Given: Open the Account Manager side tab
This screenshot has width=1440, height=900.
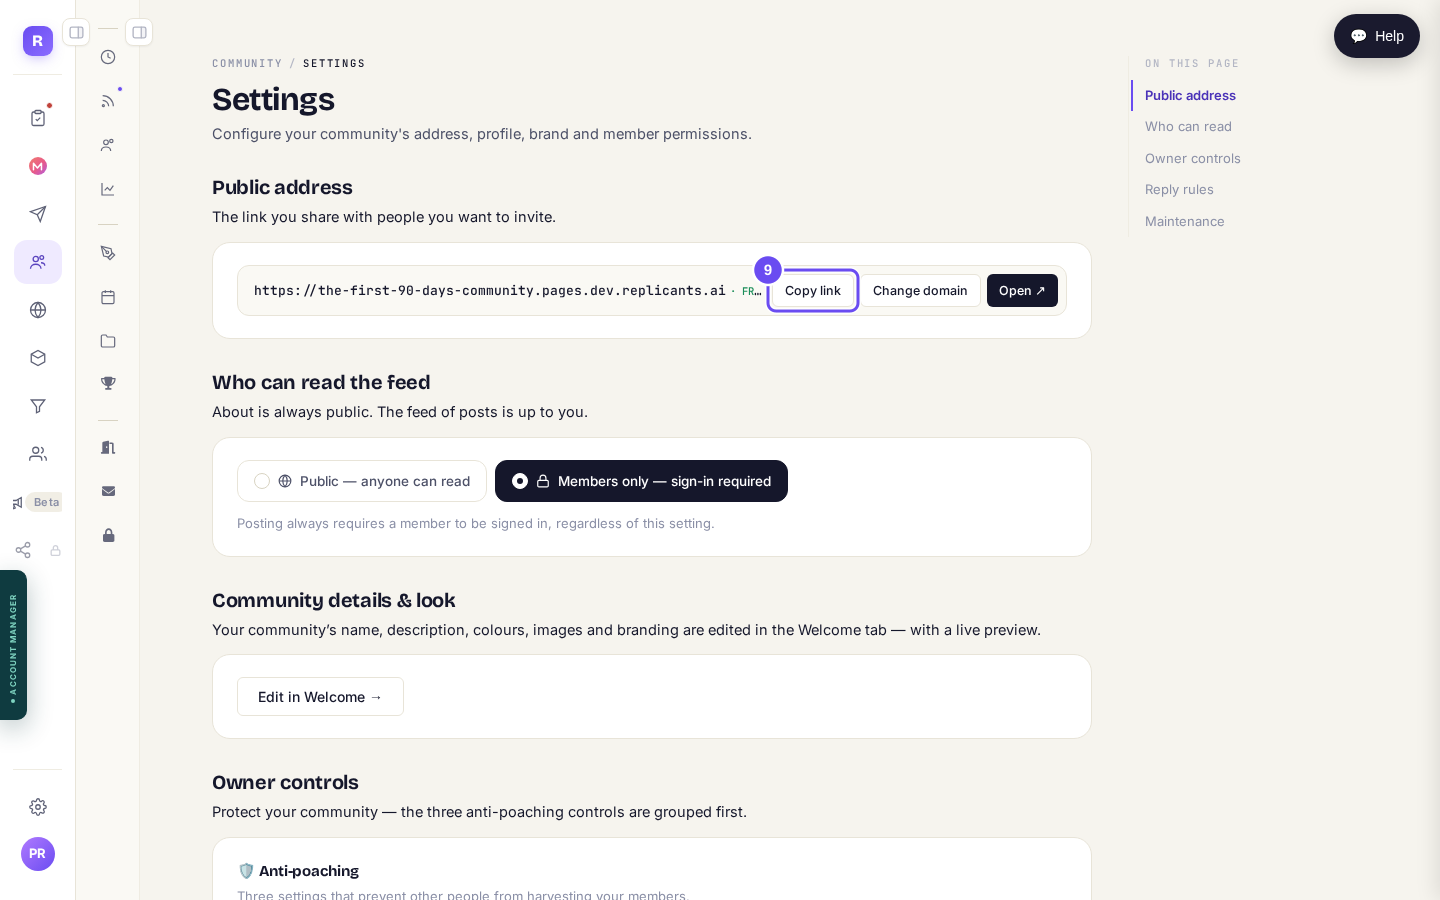Looking at the screenshot, I should (x=13, y=645).
